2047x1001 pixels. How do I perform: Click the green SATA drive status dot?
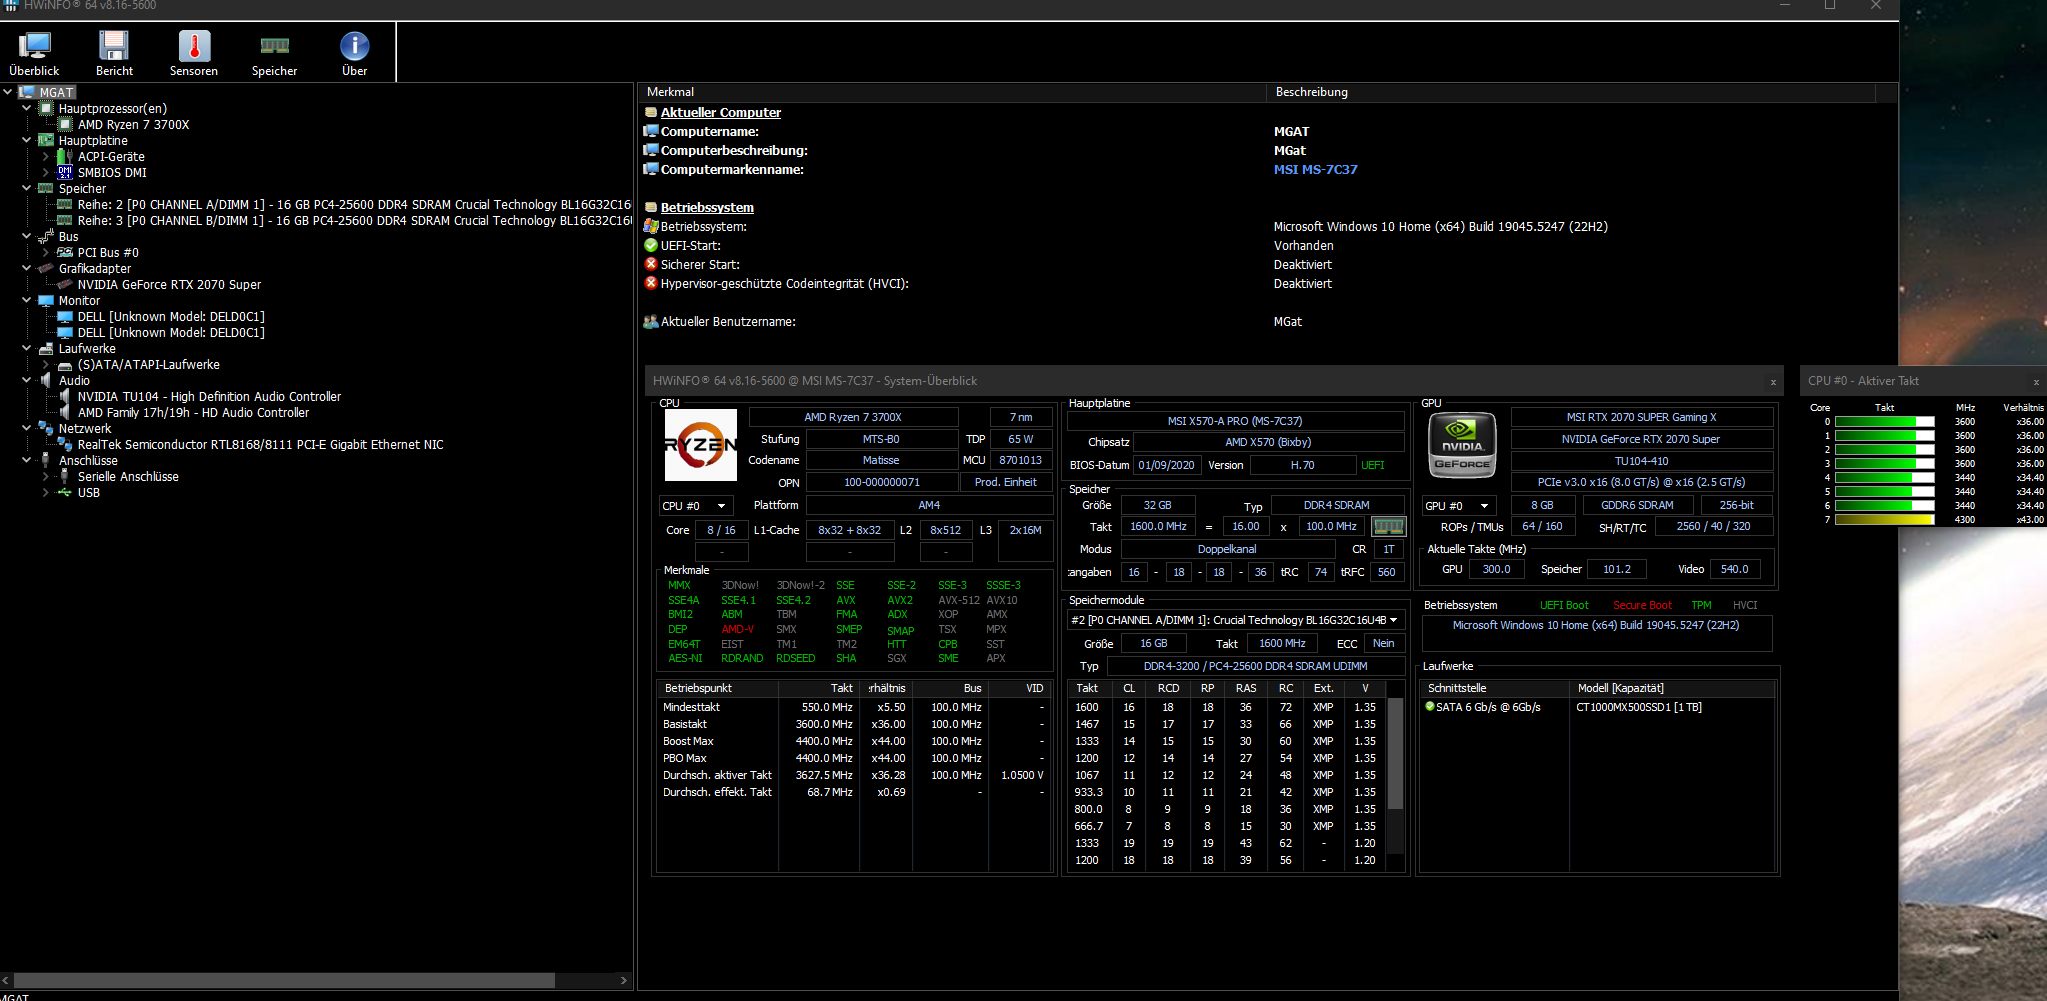point(1430,707)
